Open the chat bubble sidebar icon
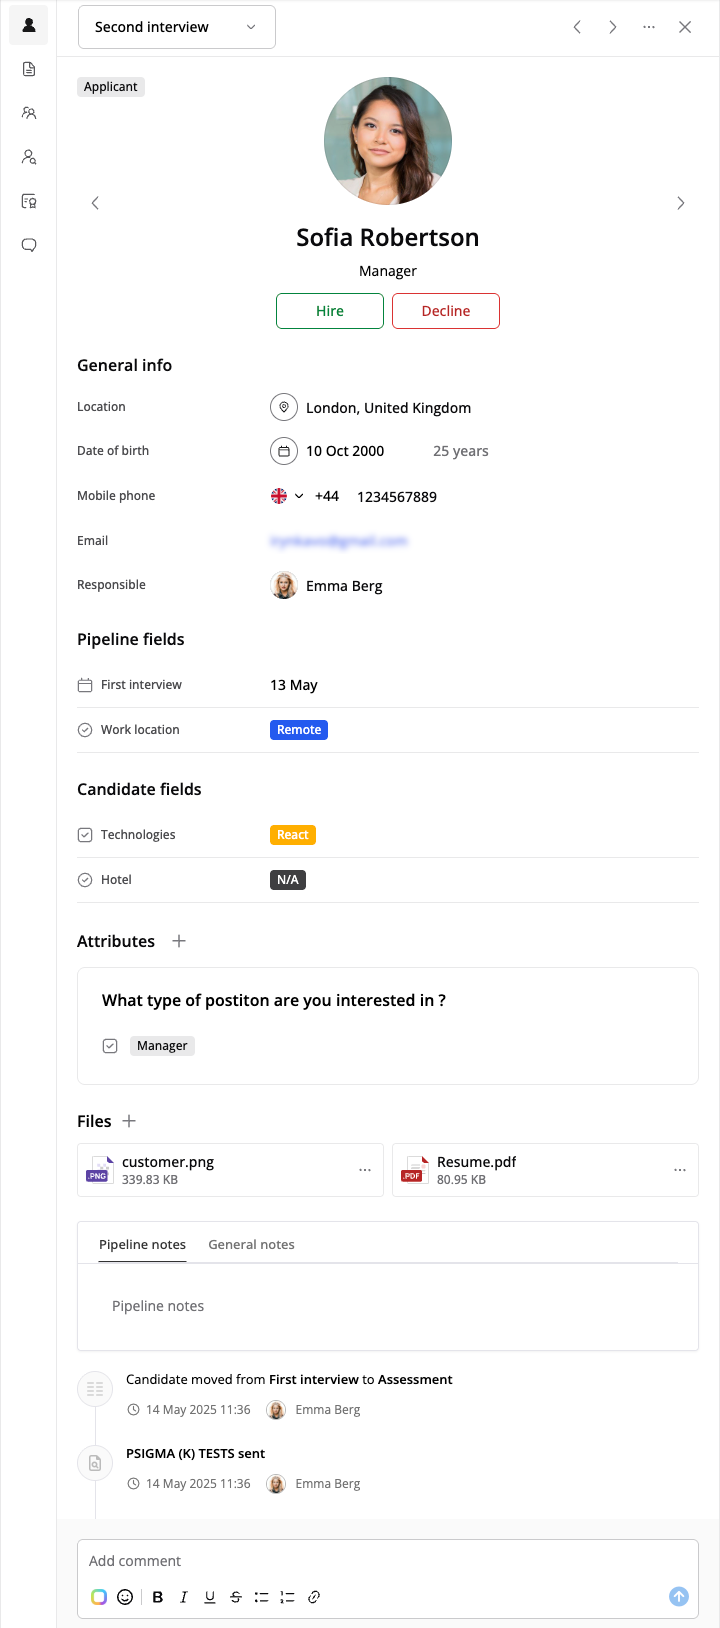 click(29, 245)
